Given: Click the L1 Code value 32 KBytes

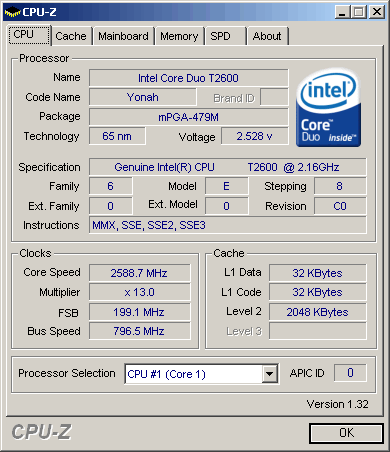Looking at the screenshot, I should click(x=317, y=292).
